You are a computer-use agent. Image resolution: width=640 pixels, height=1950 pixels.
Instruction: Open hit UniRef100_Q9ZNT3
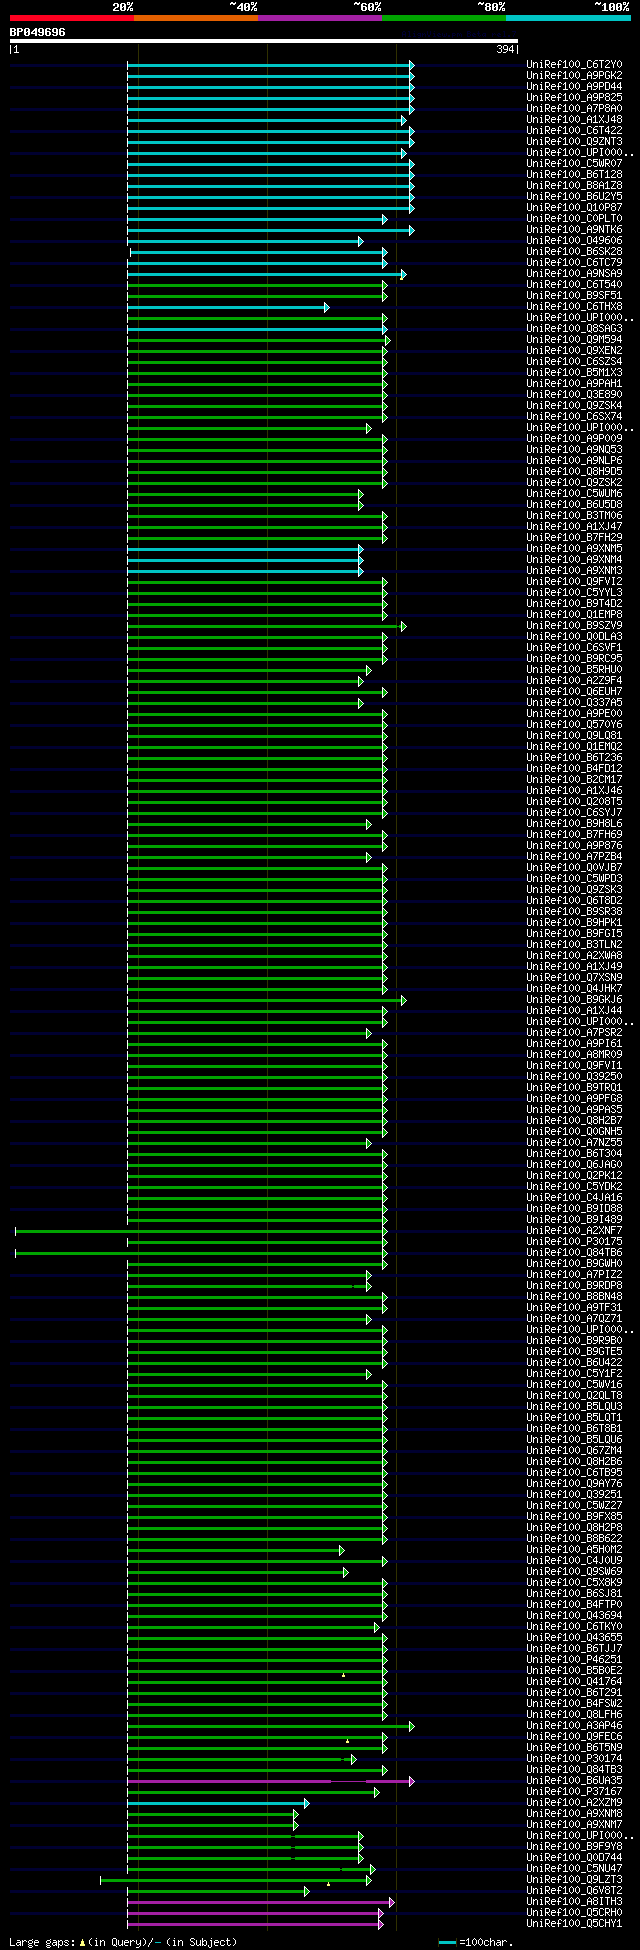574,142
